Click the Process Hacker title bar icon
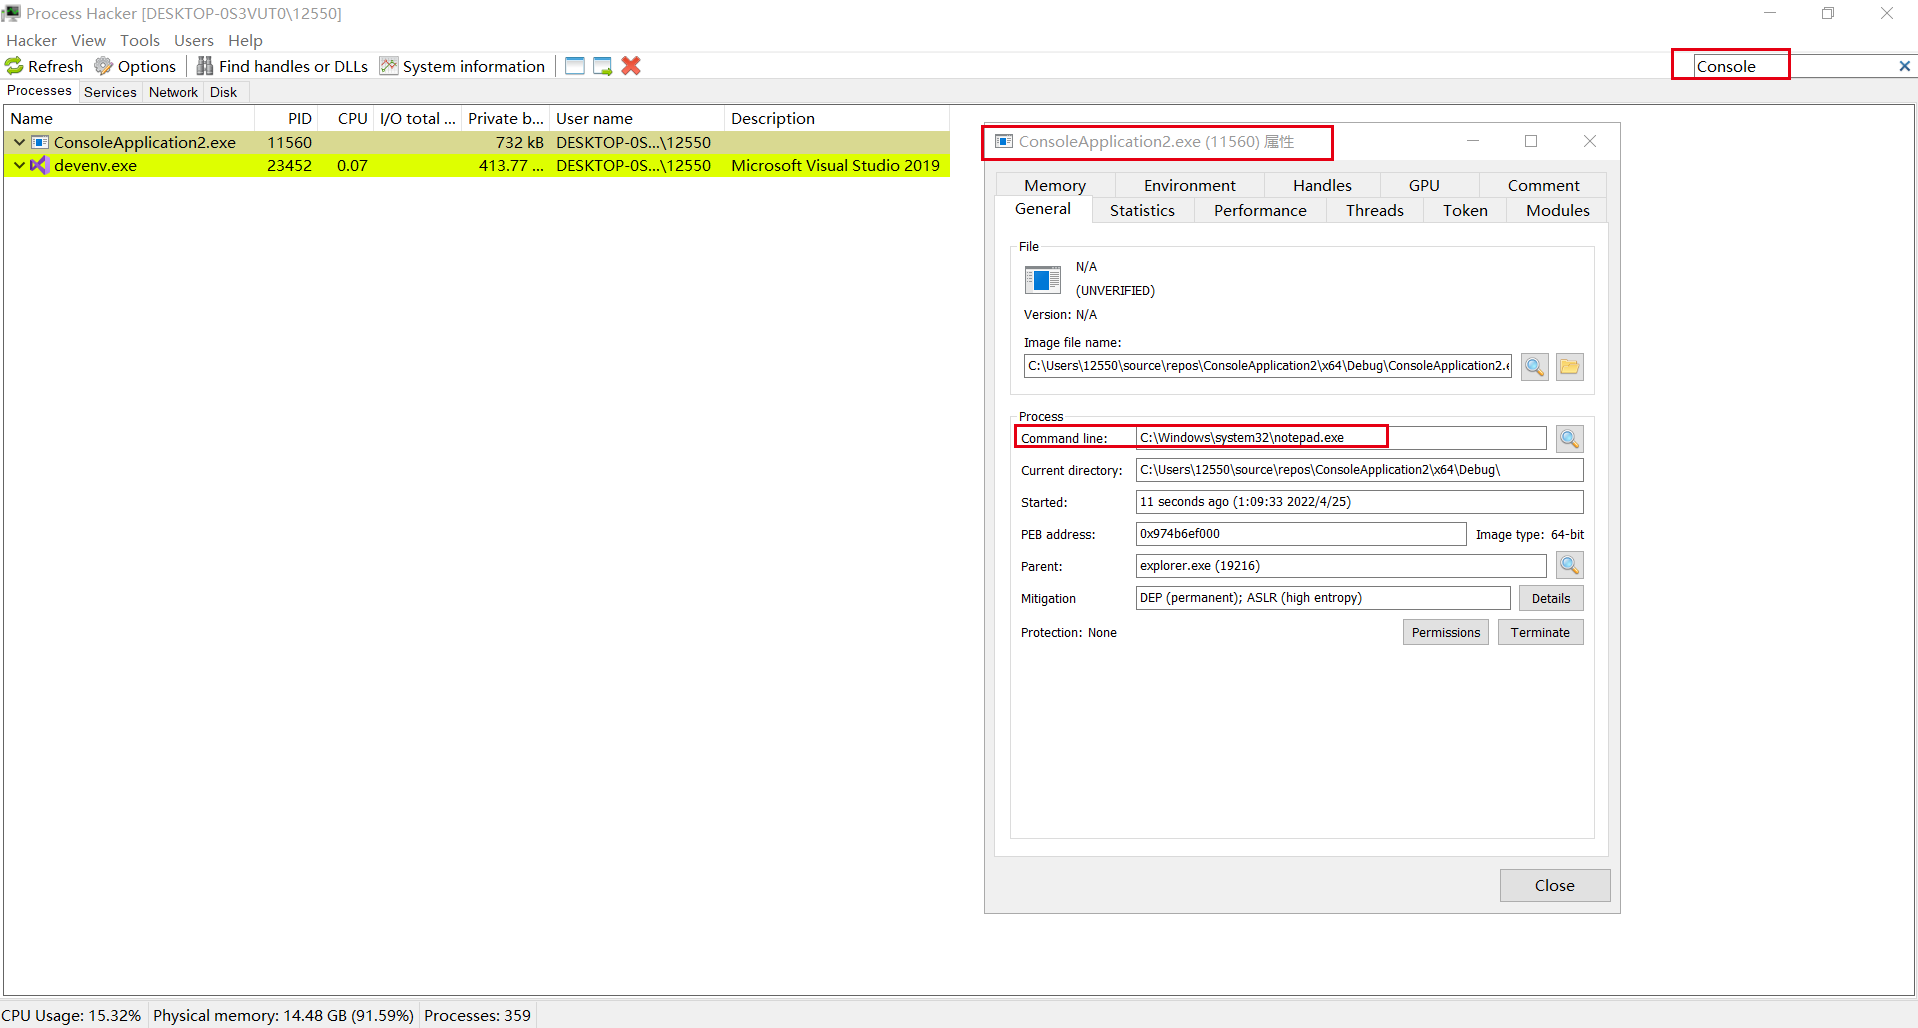1918x1028 pixels. (x=12, y=13)
